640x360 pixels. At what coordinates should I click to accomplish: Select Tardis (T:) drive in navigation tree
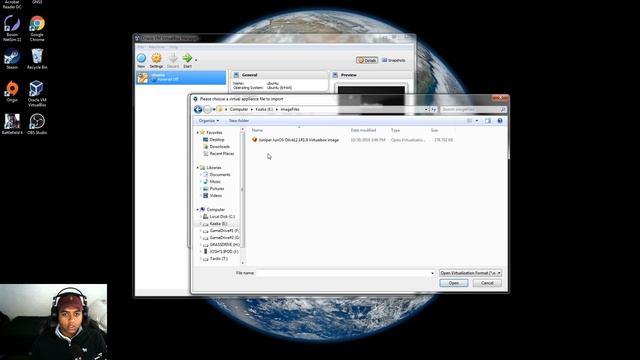(x=218, y=258)
